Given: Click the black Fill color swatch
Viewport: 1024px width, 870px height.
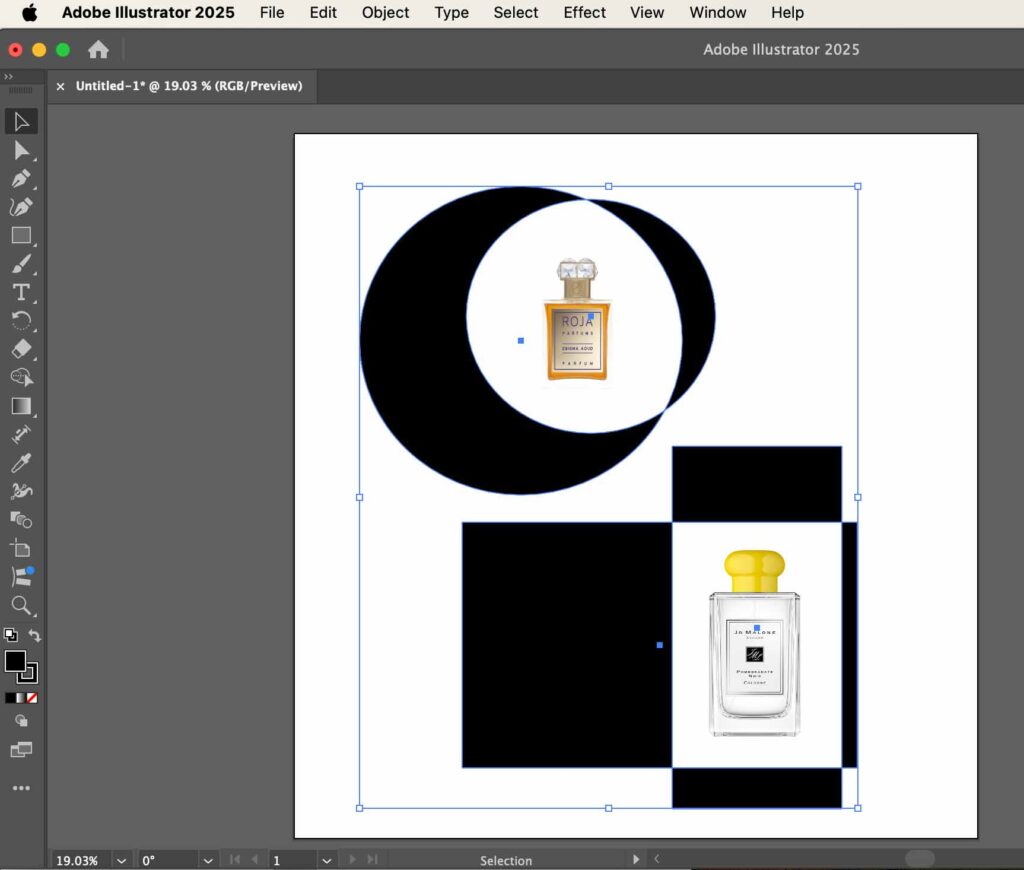Looking at the screenshot, I should (x=15, y=662).
